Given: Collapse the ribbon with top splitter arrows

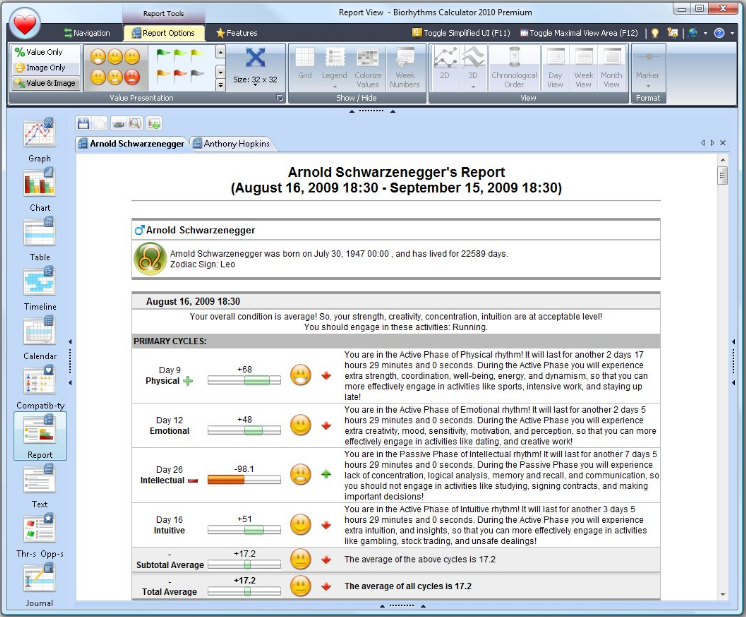Looking at the screenshot, I should [372, 111].
